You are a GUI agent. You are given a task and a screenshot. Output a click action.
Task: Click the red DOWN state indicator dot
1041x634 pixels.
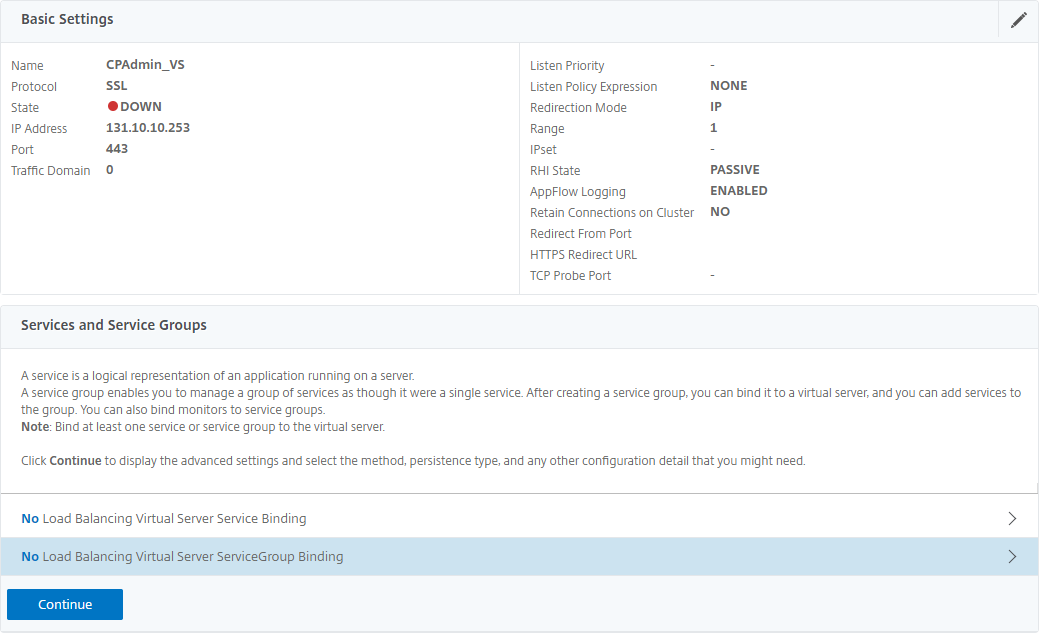[113, 107]
